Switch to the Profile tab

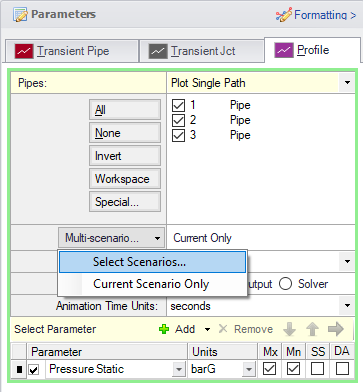(312, 50)
